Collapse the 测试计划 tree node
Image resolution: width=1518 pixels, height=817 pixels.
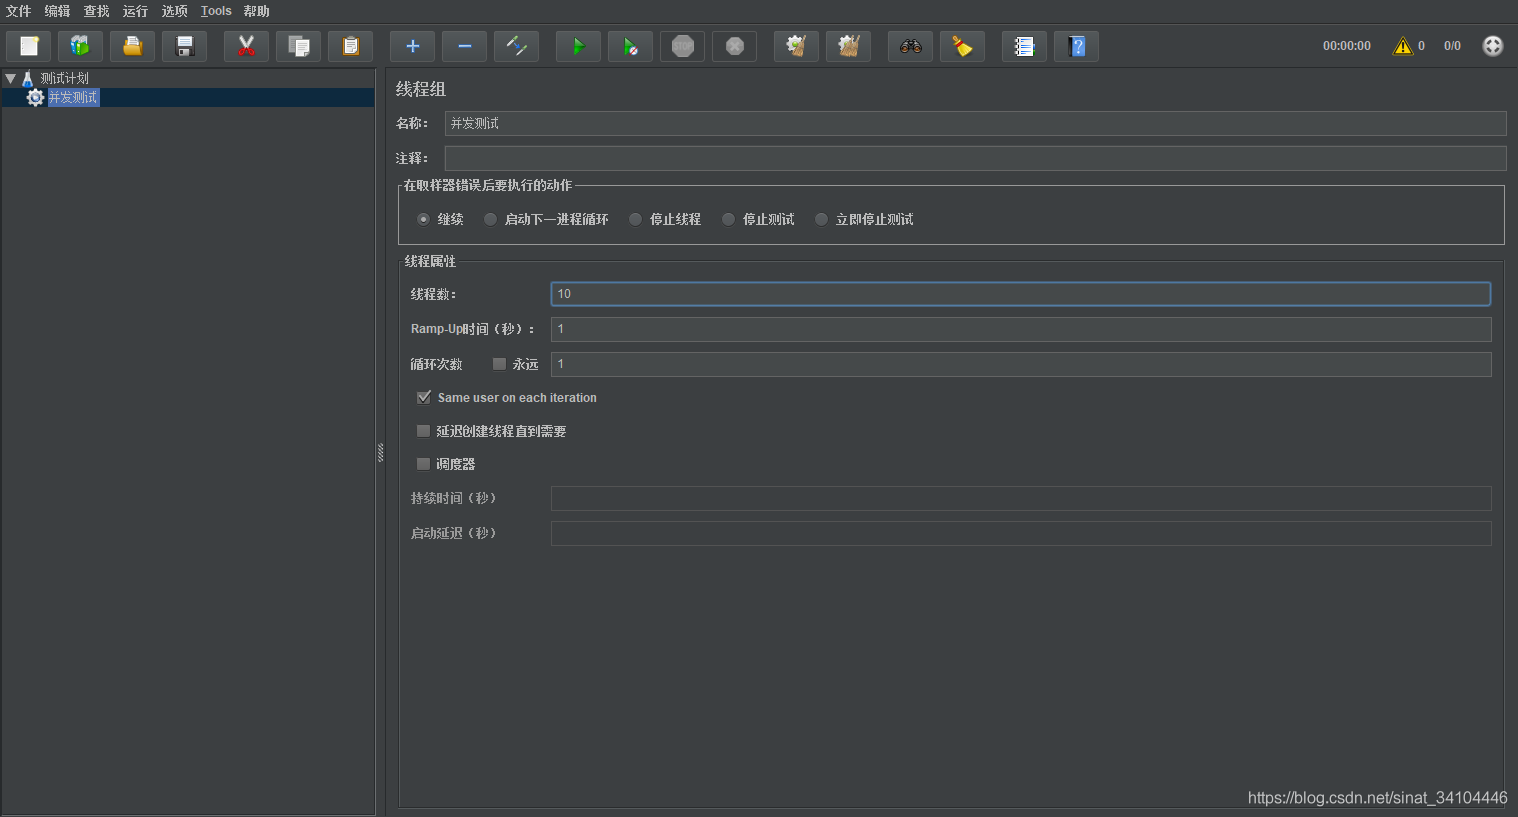(11, 78)
